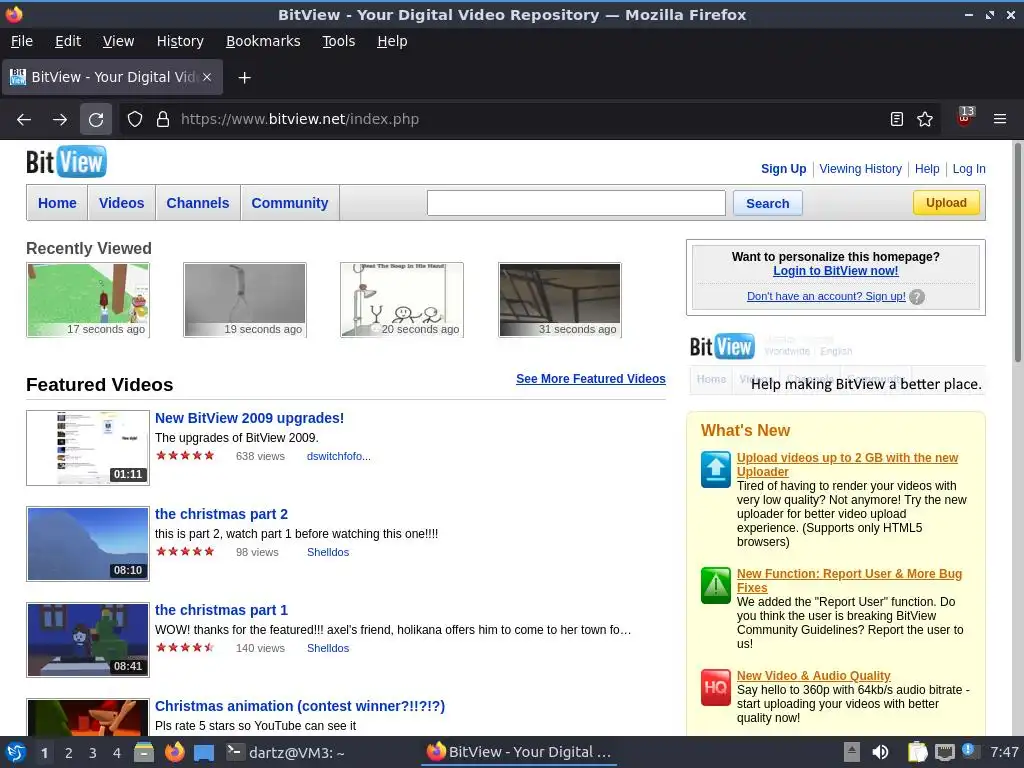This screenshot has width=1024, height=768.
Task: Click the BitView logo at top left
Action: point(66,162)
